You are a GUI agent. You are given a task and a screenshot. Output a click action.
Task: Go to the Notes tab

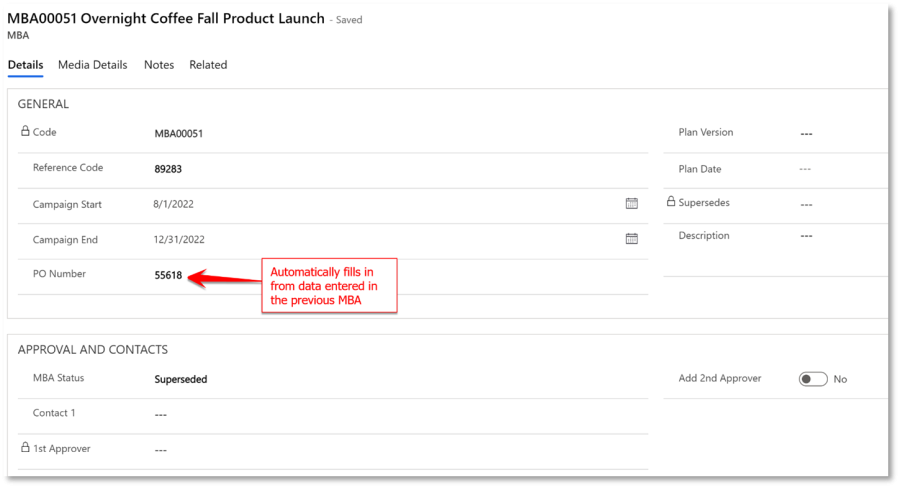pyautogui.click(x=159, y=65)
